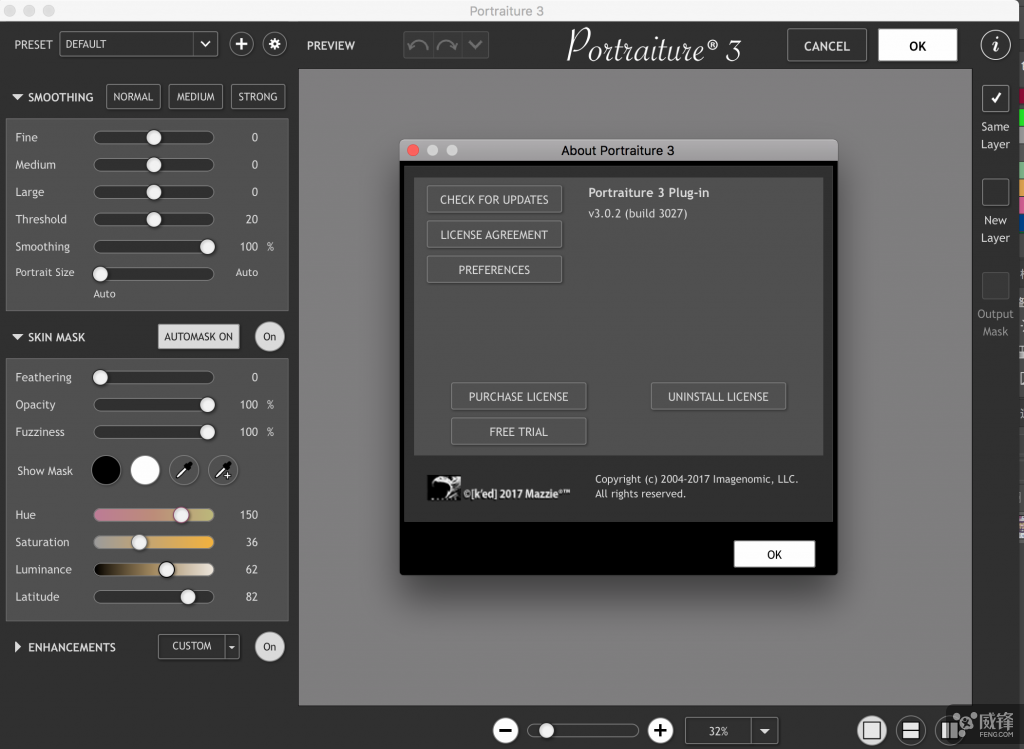
Task: Expand the Enhancements section
Action: pos(18,647)
